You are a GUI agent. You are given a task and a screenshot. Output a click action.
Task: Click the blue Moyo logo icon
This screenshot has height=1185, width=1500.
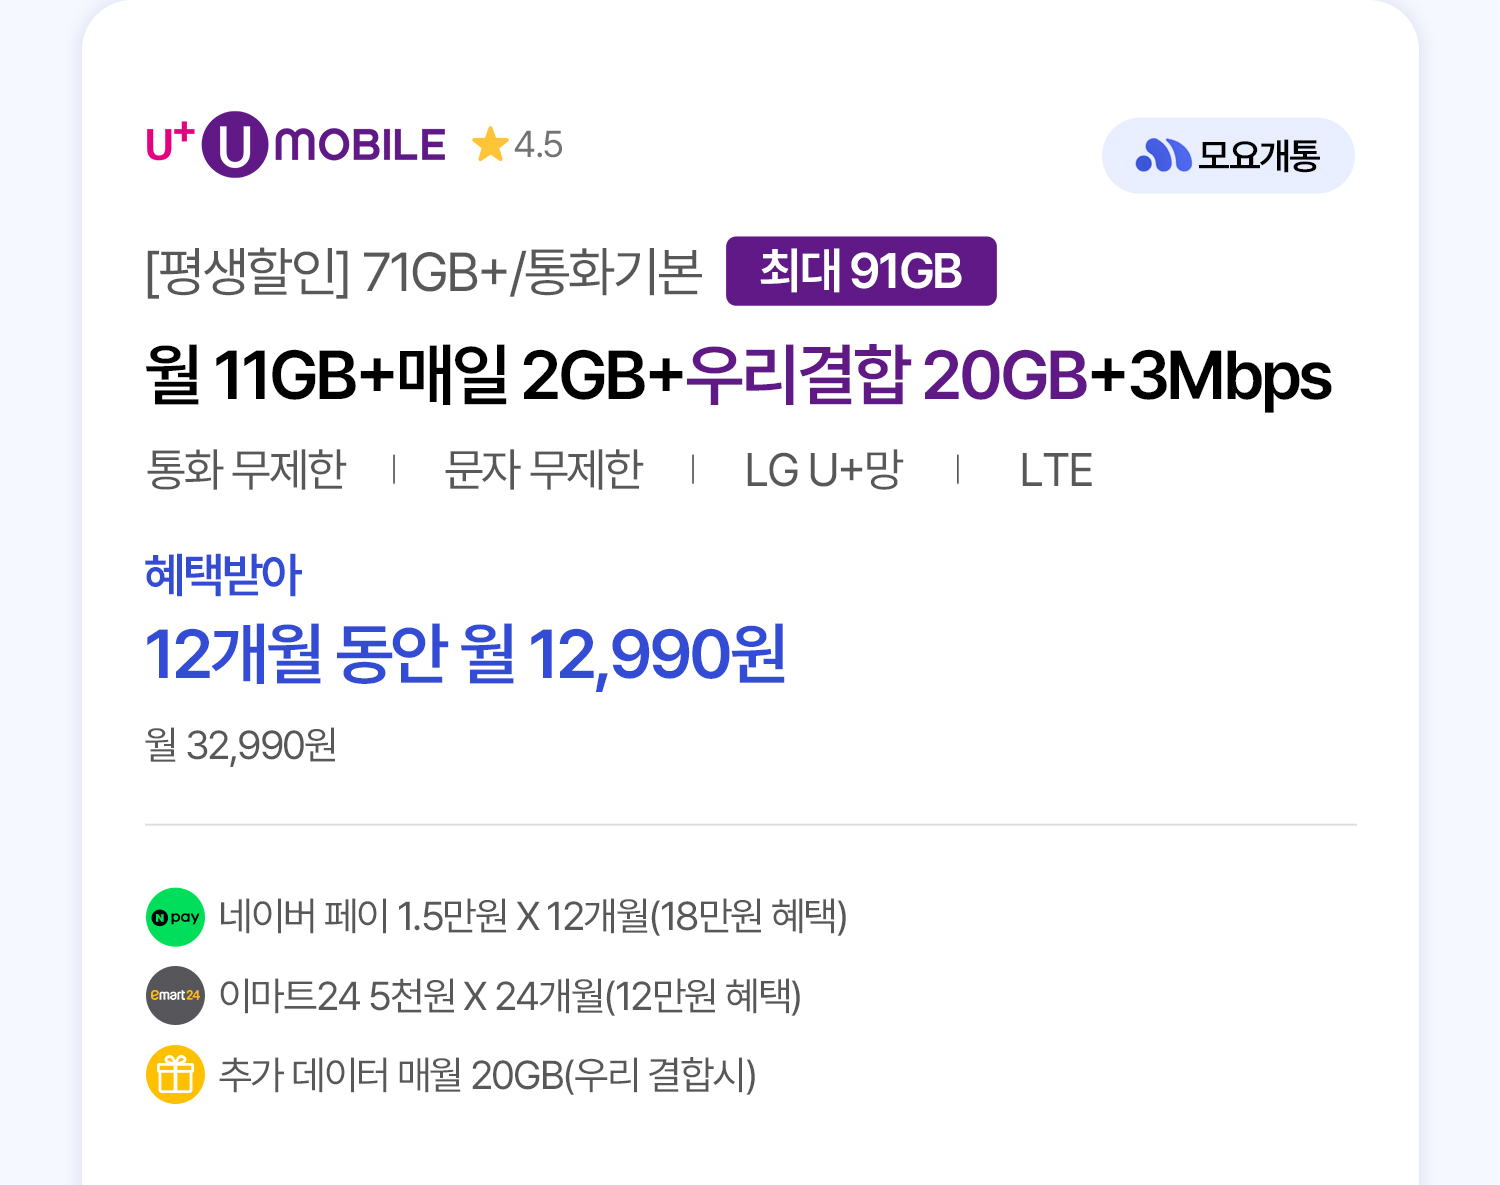tap(1163, 155)
